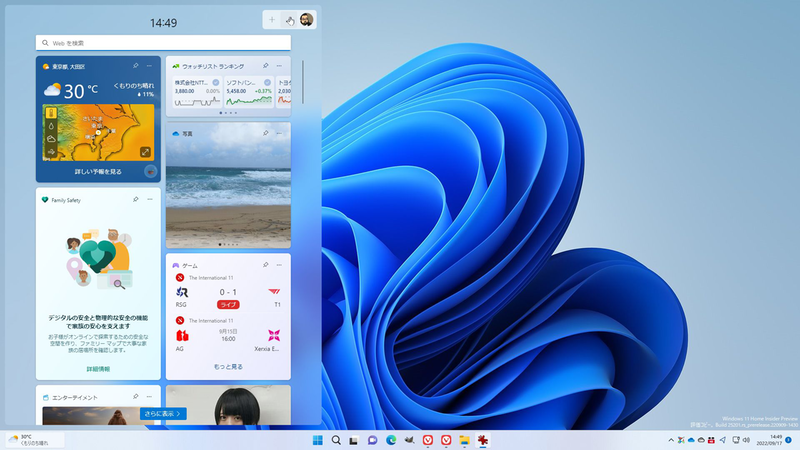Open the ソフトバンク stock card
The image size is (800, 450).
[248, 90]
